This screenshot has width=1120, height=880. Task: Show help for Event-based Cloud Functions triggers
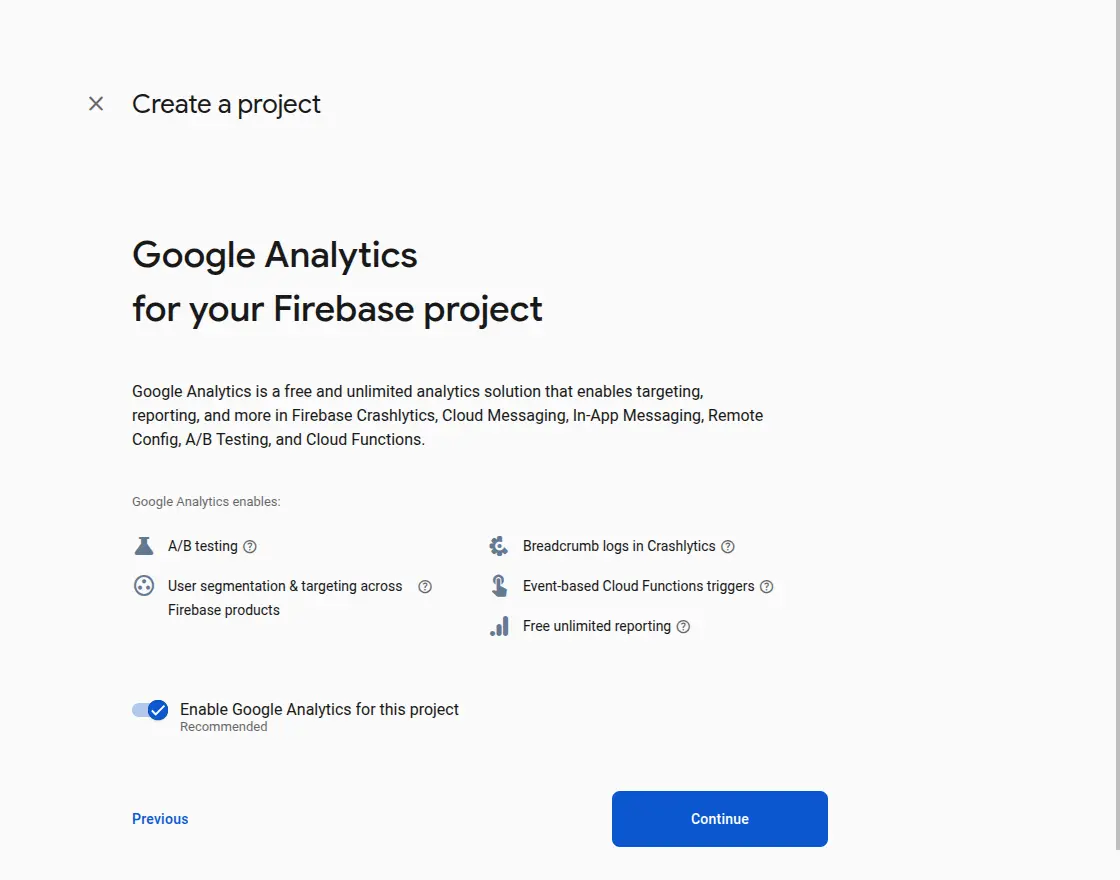[x=767, y=587]
